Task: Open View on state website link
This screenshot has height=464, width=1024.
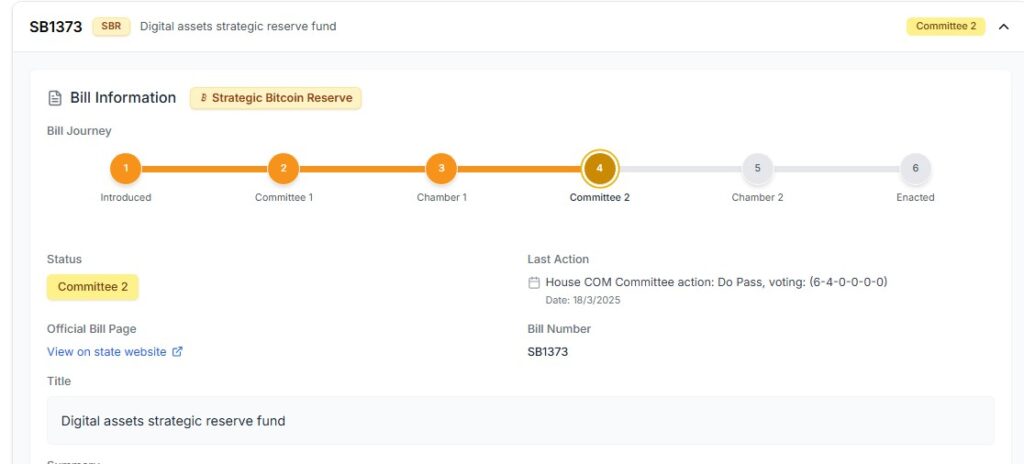Action: point(106,352)
